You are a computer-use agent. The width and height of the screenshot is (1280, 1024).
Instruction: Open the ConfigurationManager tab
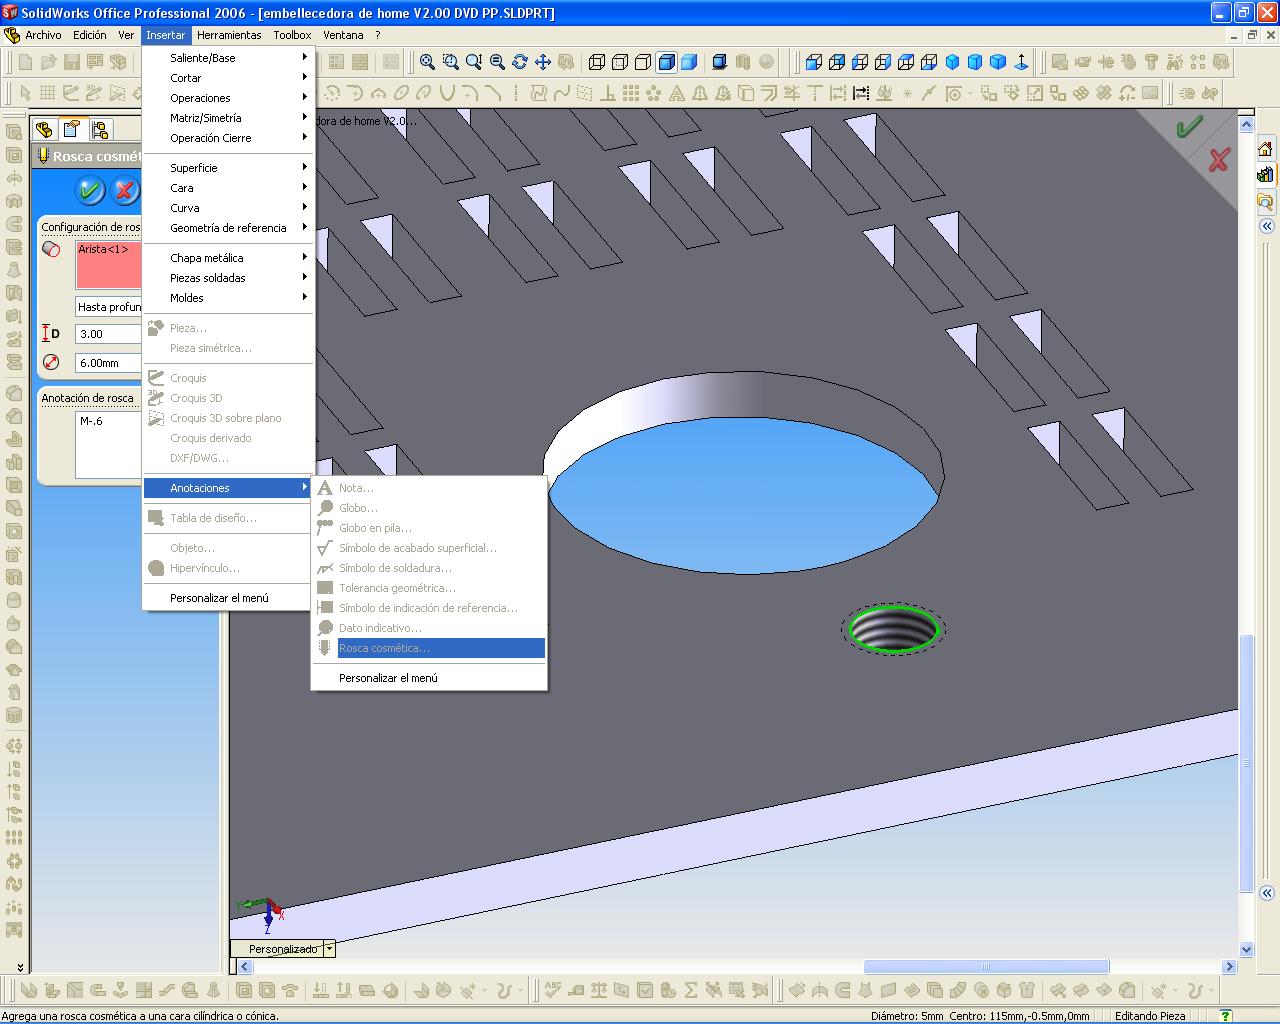tap(99, 130)
